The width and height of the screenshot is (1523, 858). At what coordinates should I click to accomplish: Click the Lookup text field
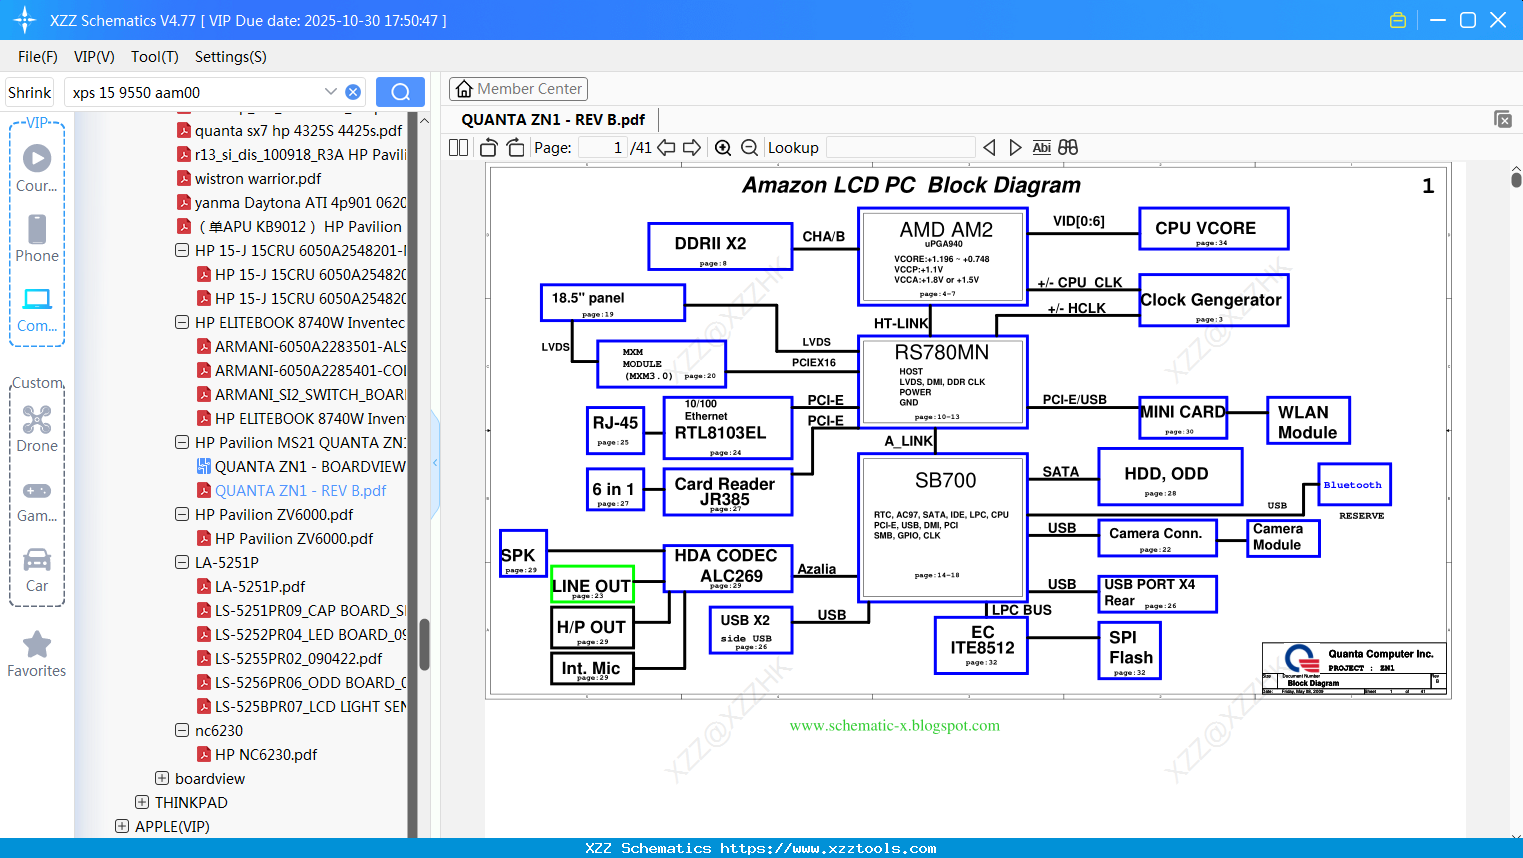[x=901, y=147]
